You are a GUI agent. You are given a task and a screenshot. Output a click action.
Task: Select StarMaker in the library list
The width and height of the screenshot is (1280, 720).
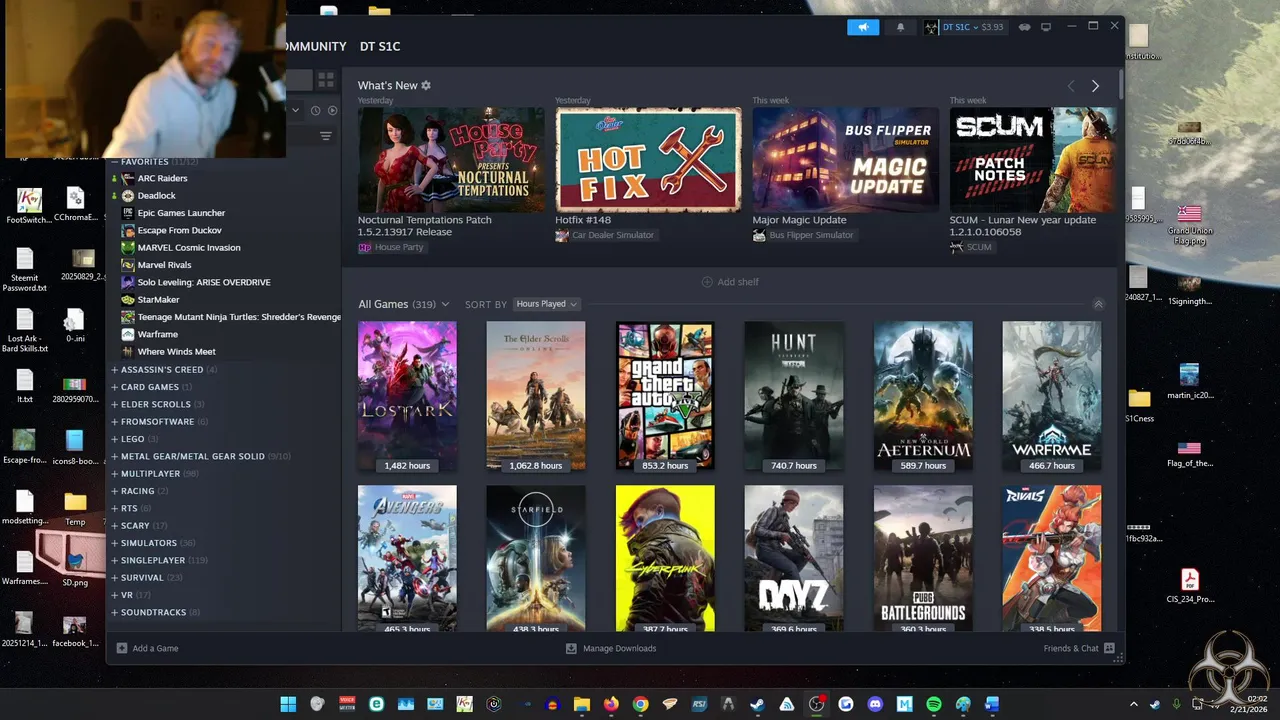pyautogui.click(x=158, y=300)
